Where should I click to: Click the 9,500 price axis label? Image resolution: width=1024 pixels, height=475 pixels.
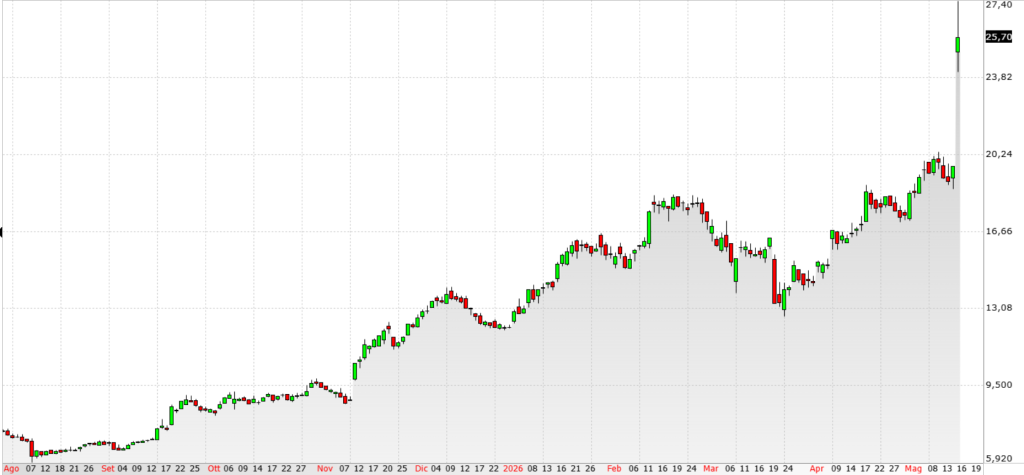[999, 385]
